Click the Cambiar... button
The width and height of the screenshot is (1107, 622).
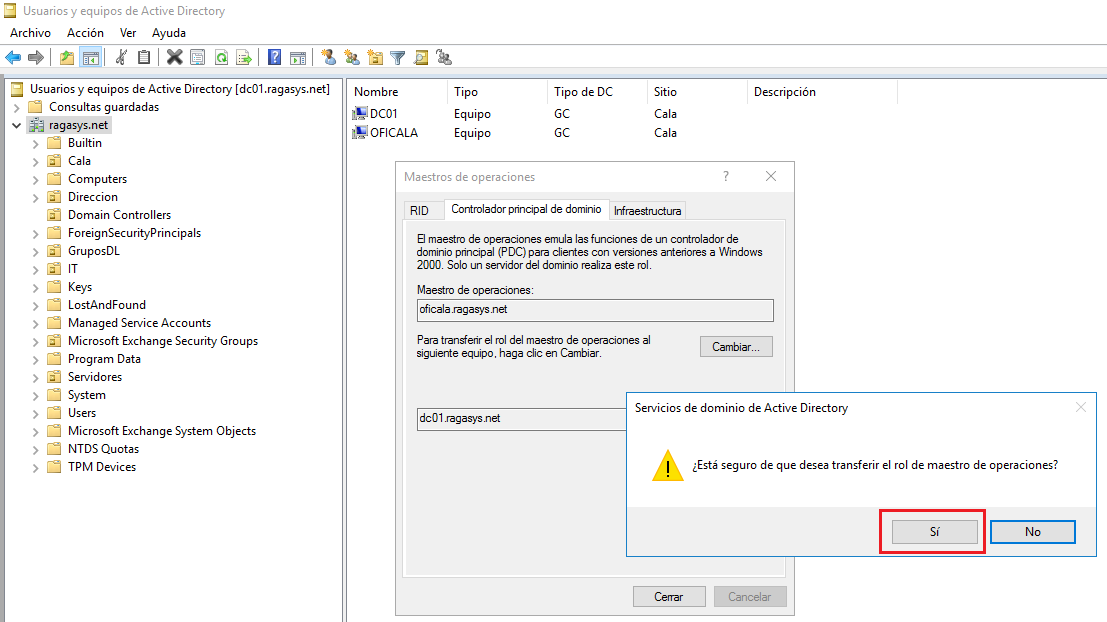click(736, 347)
